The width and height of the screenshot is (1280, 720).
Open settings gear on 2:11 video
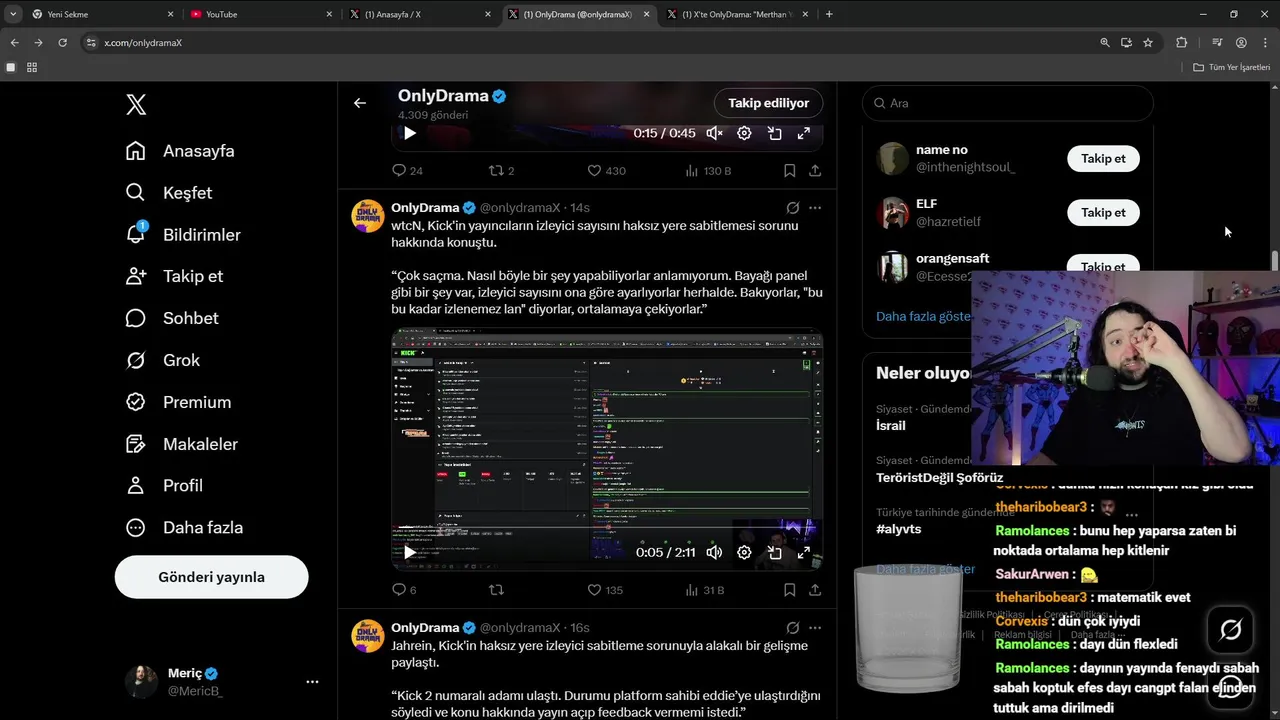[x=744, y=552]
